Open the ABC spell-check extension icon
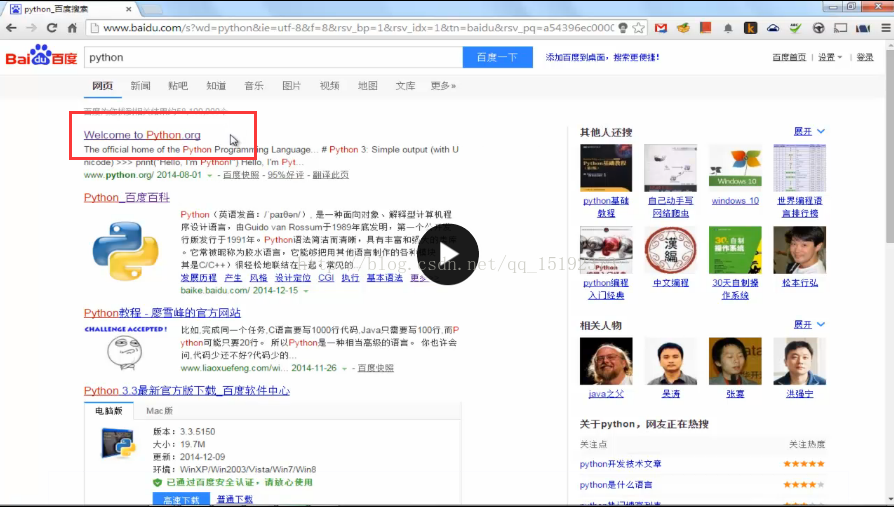This screenshot has width=894, height=507. tap(795, 27)
